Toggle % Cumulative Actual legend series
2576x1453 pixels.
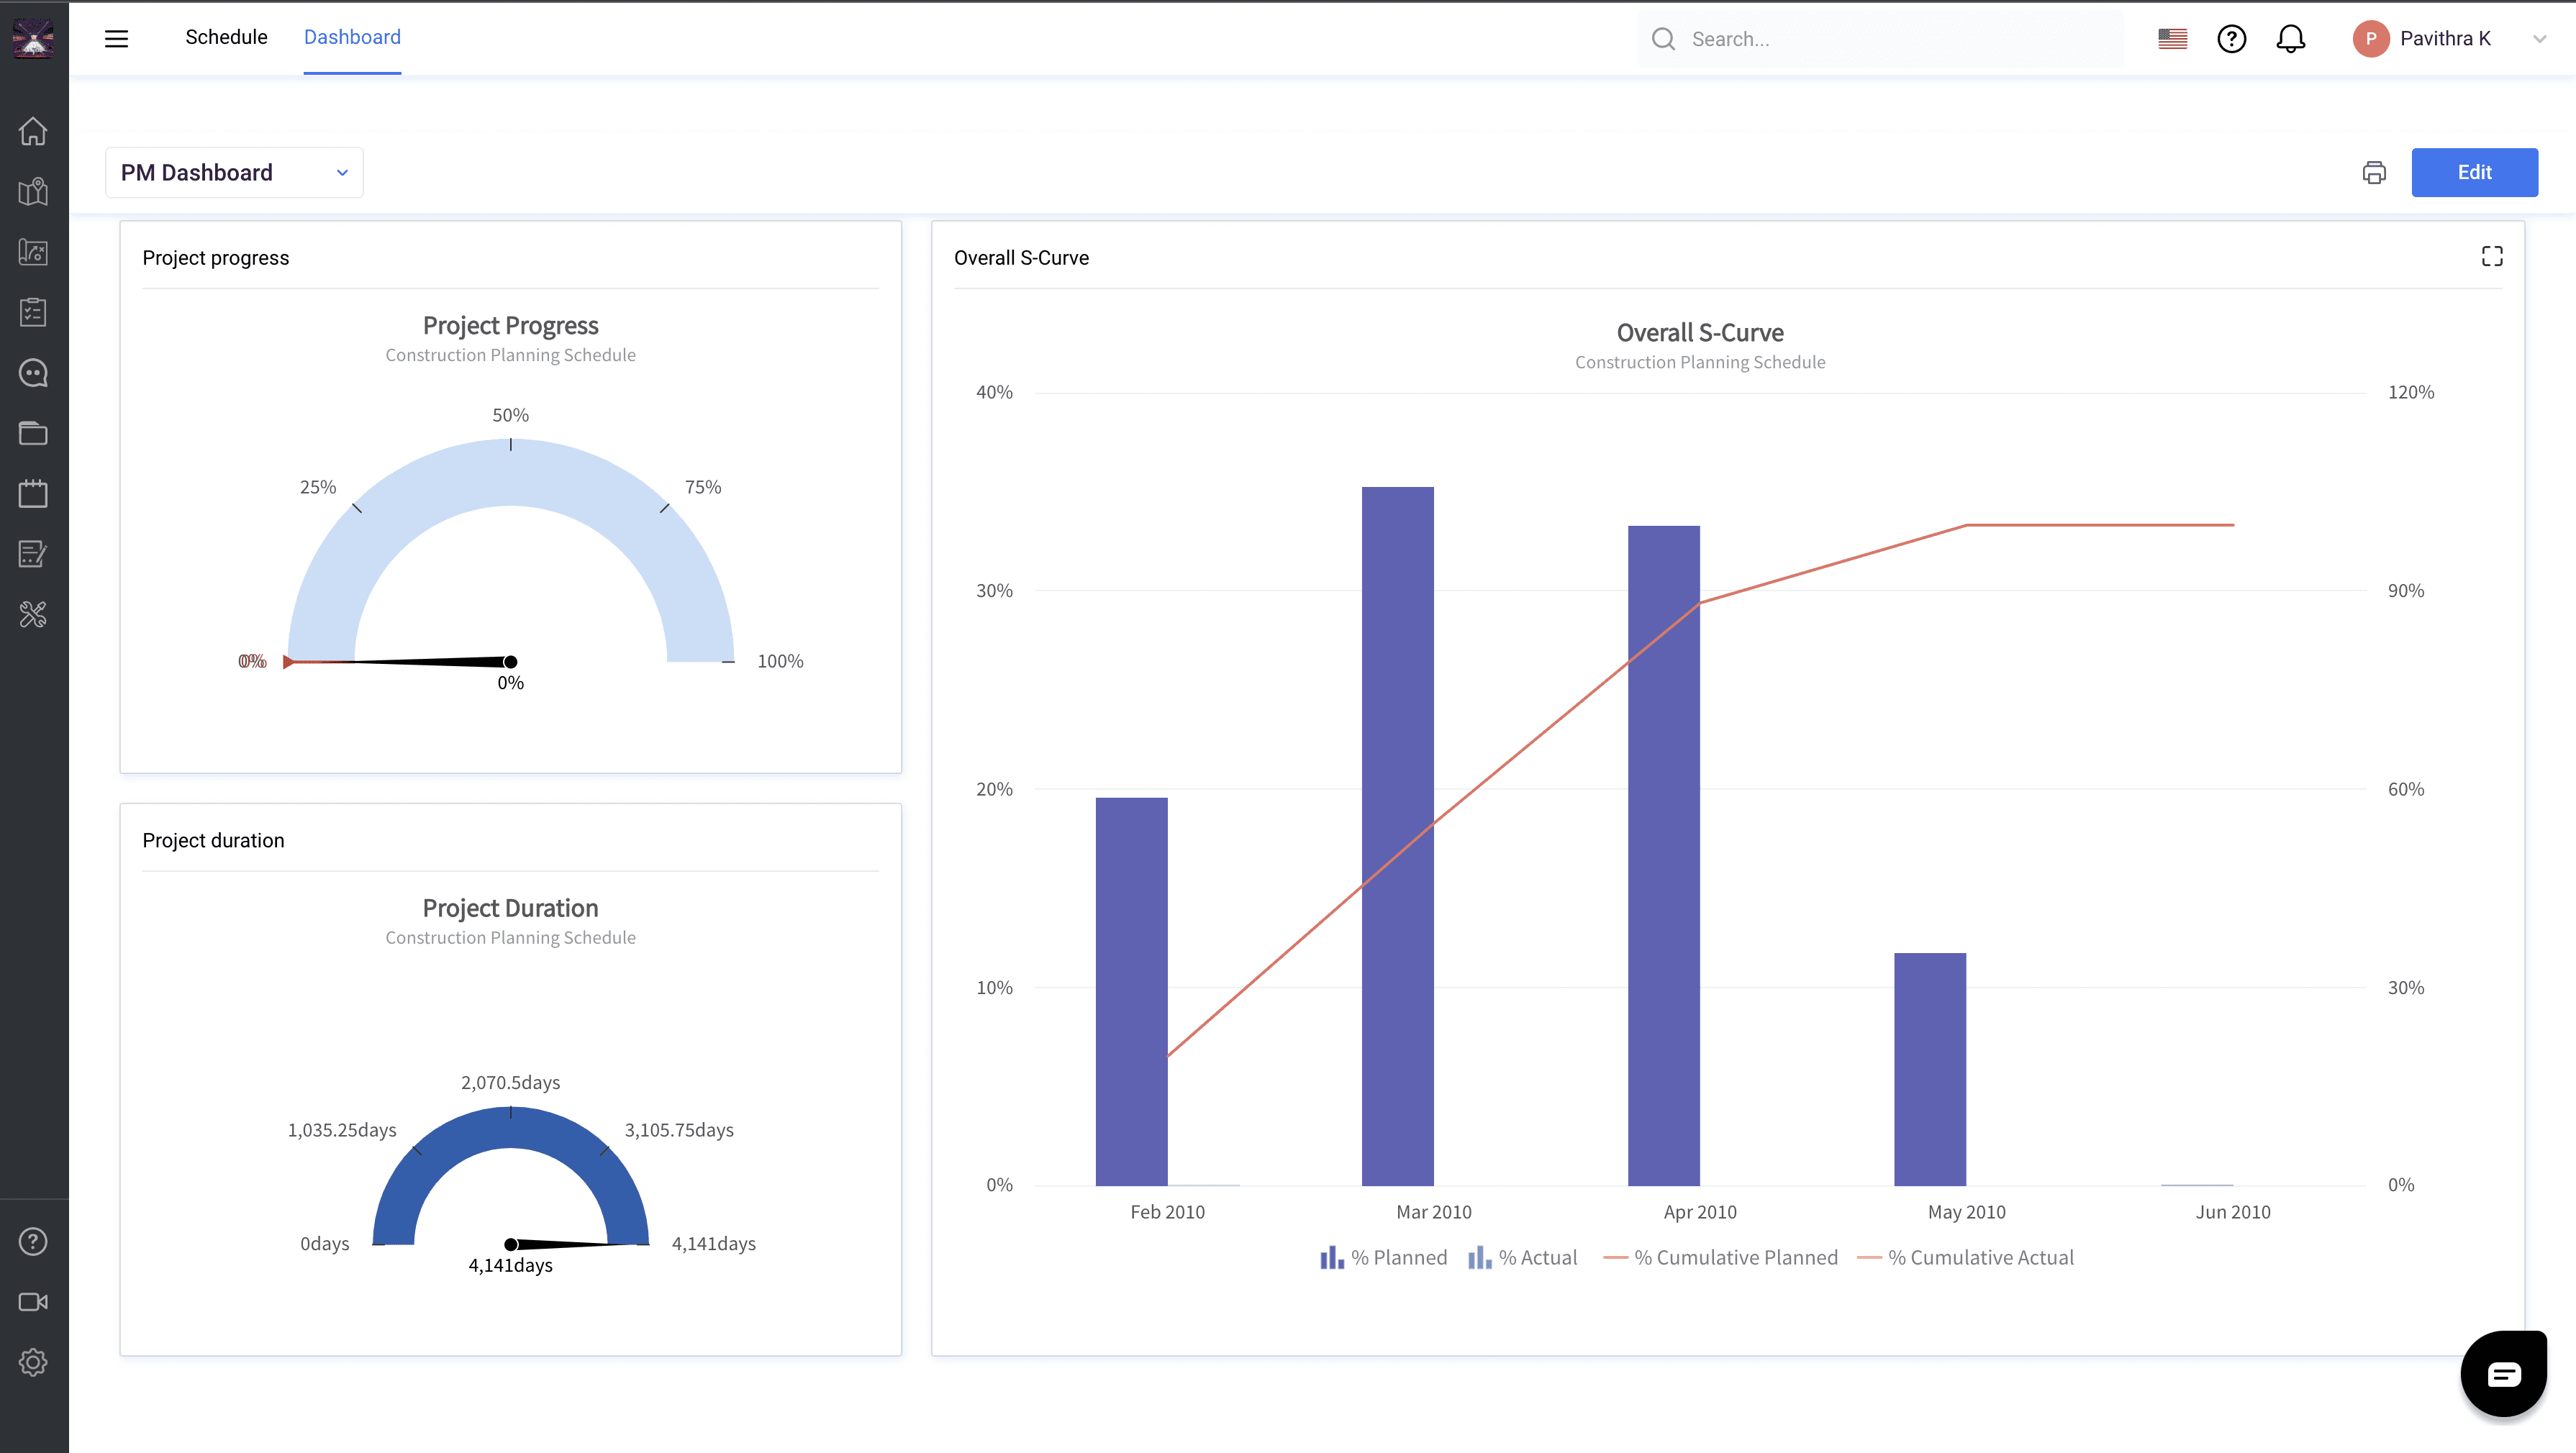(x=1965, y=1257)
